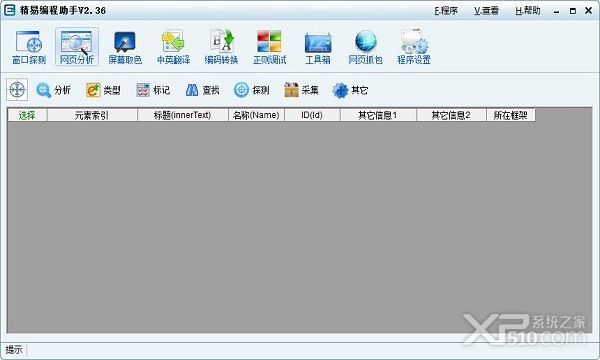
Task: Click the 其它信息1 column header
Action: 378,115
